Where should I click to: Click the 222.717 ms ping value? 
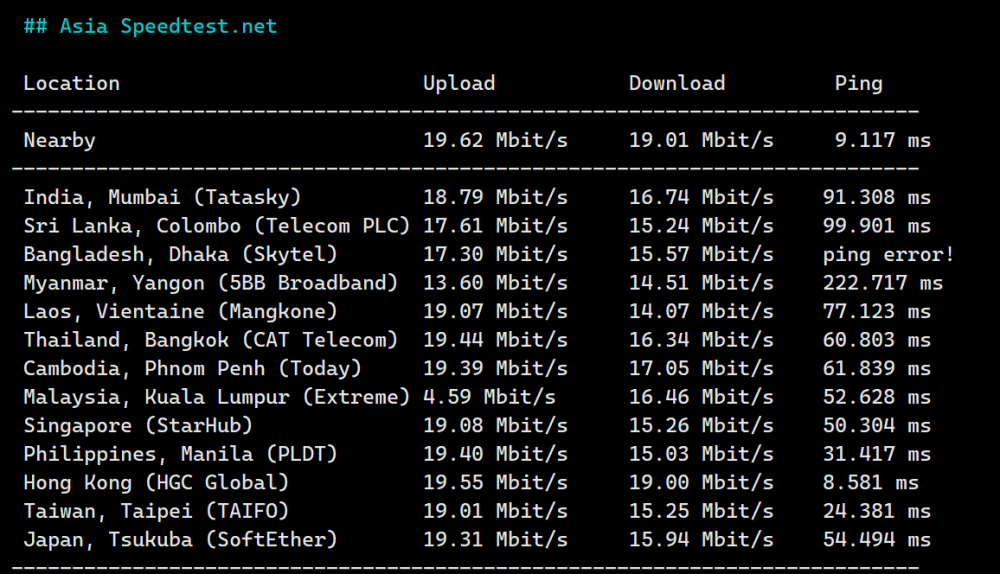(x=882, y=283)
